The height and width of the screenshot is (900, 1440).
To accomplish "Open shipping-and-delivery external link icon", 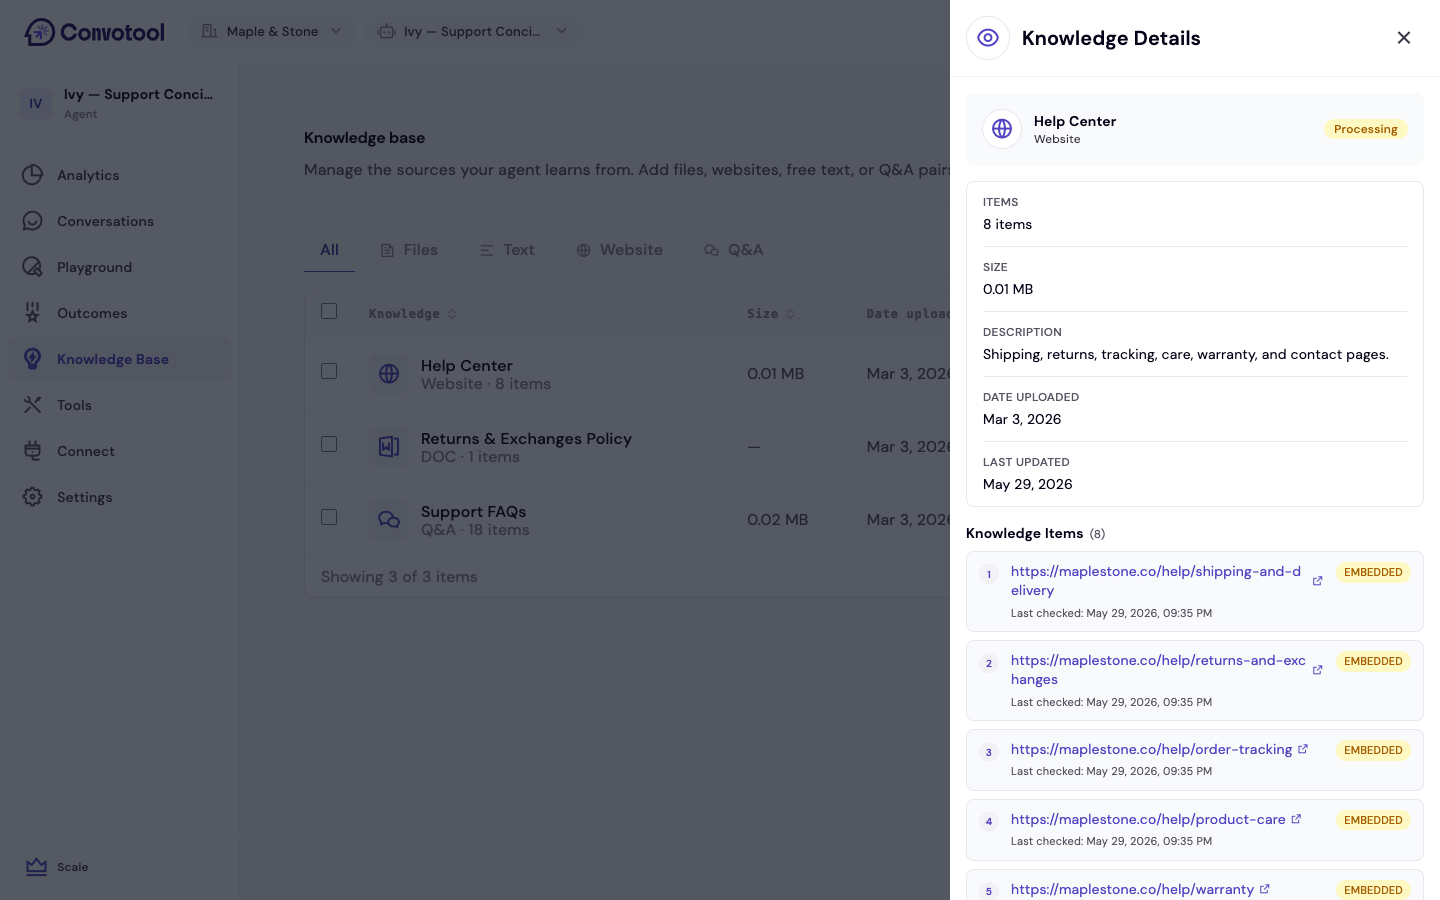I will [1317, 581].
